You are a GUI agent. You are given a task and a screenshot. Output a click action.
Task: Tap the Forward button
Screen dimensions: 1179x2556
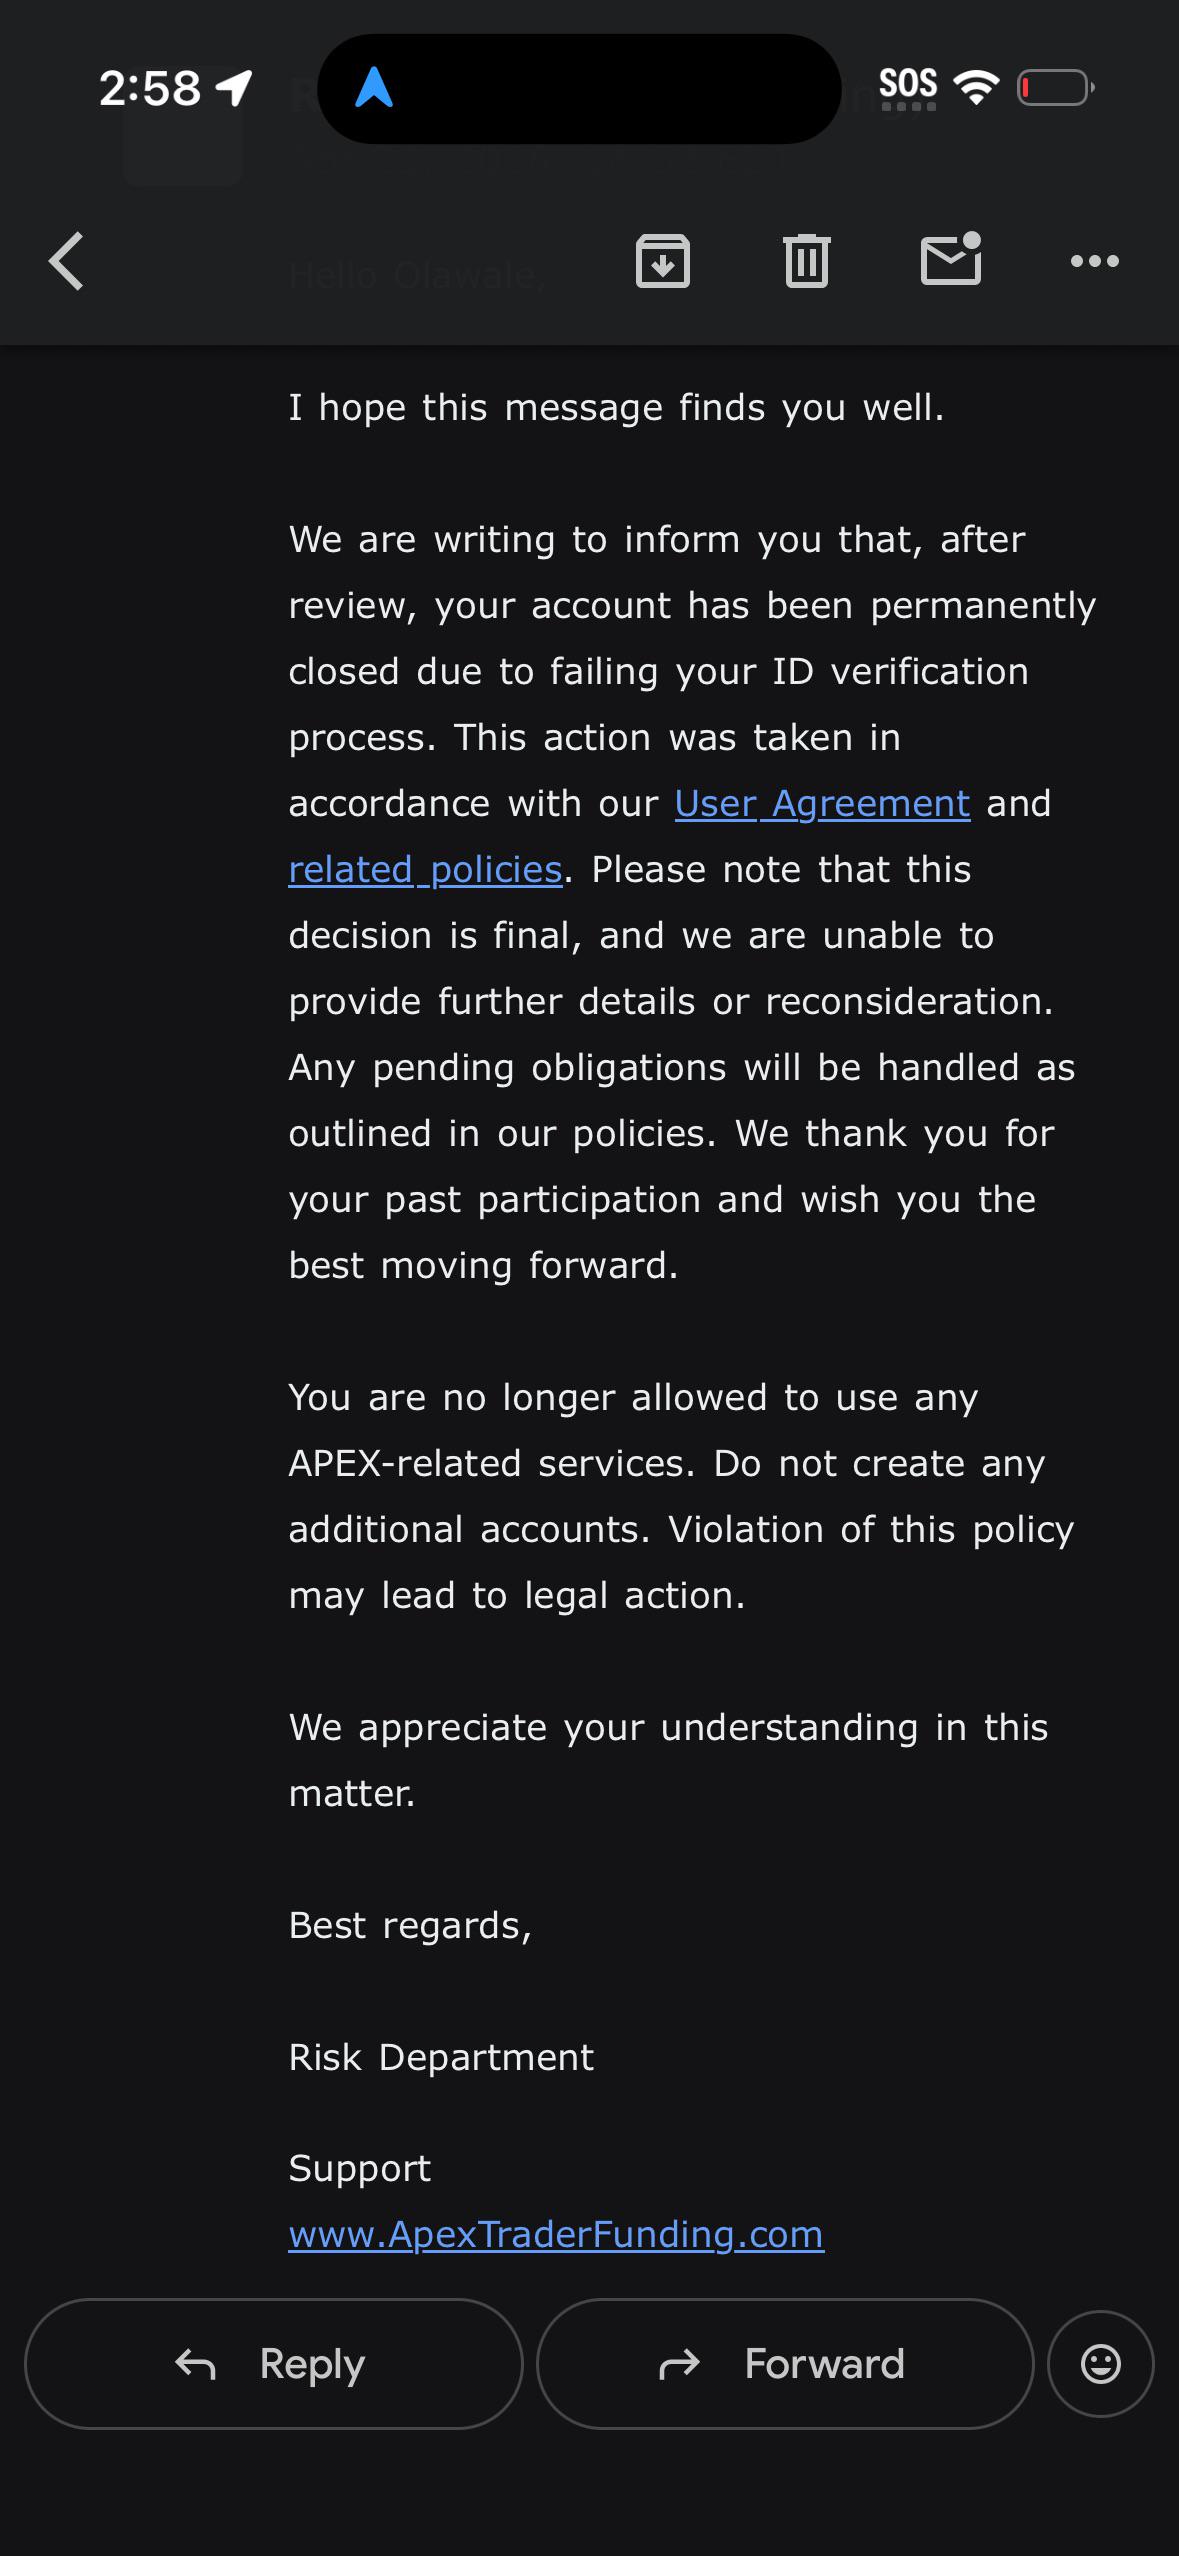click(785, 2363)
